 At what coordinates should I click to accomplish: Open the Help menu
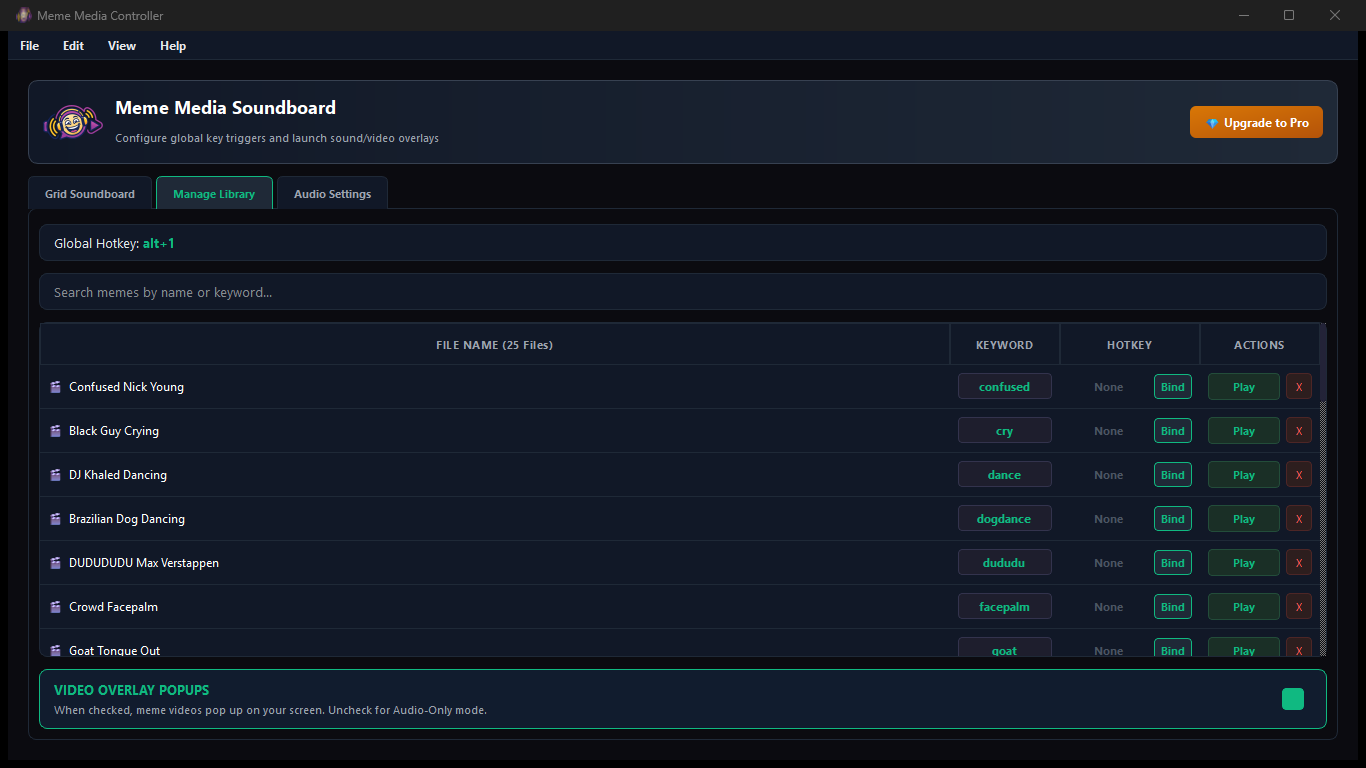173,46
